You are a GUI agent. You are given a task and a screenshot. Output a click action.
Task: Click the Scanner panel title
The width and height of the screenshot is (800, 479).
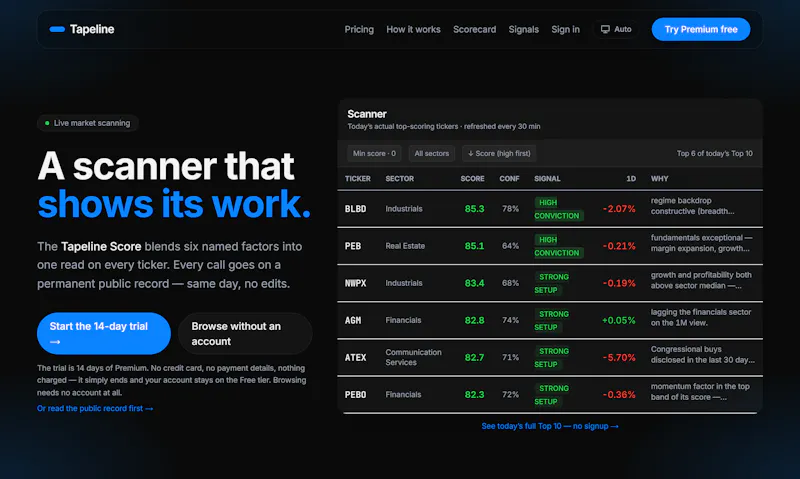click(x=367, y=114)
